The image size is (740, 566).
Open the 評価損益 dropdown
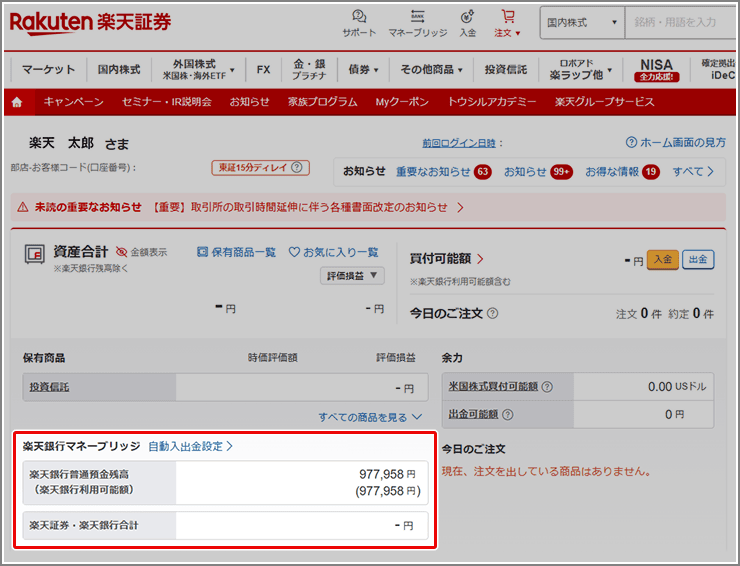point(352,275)
